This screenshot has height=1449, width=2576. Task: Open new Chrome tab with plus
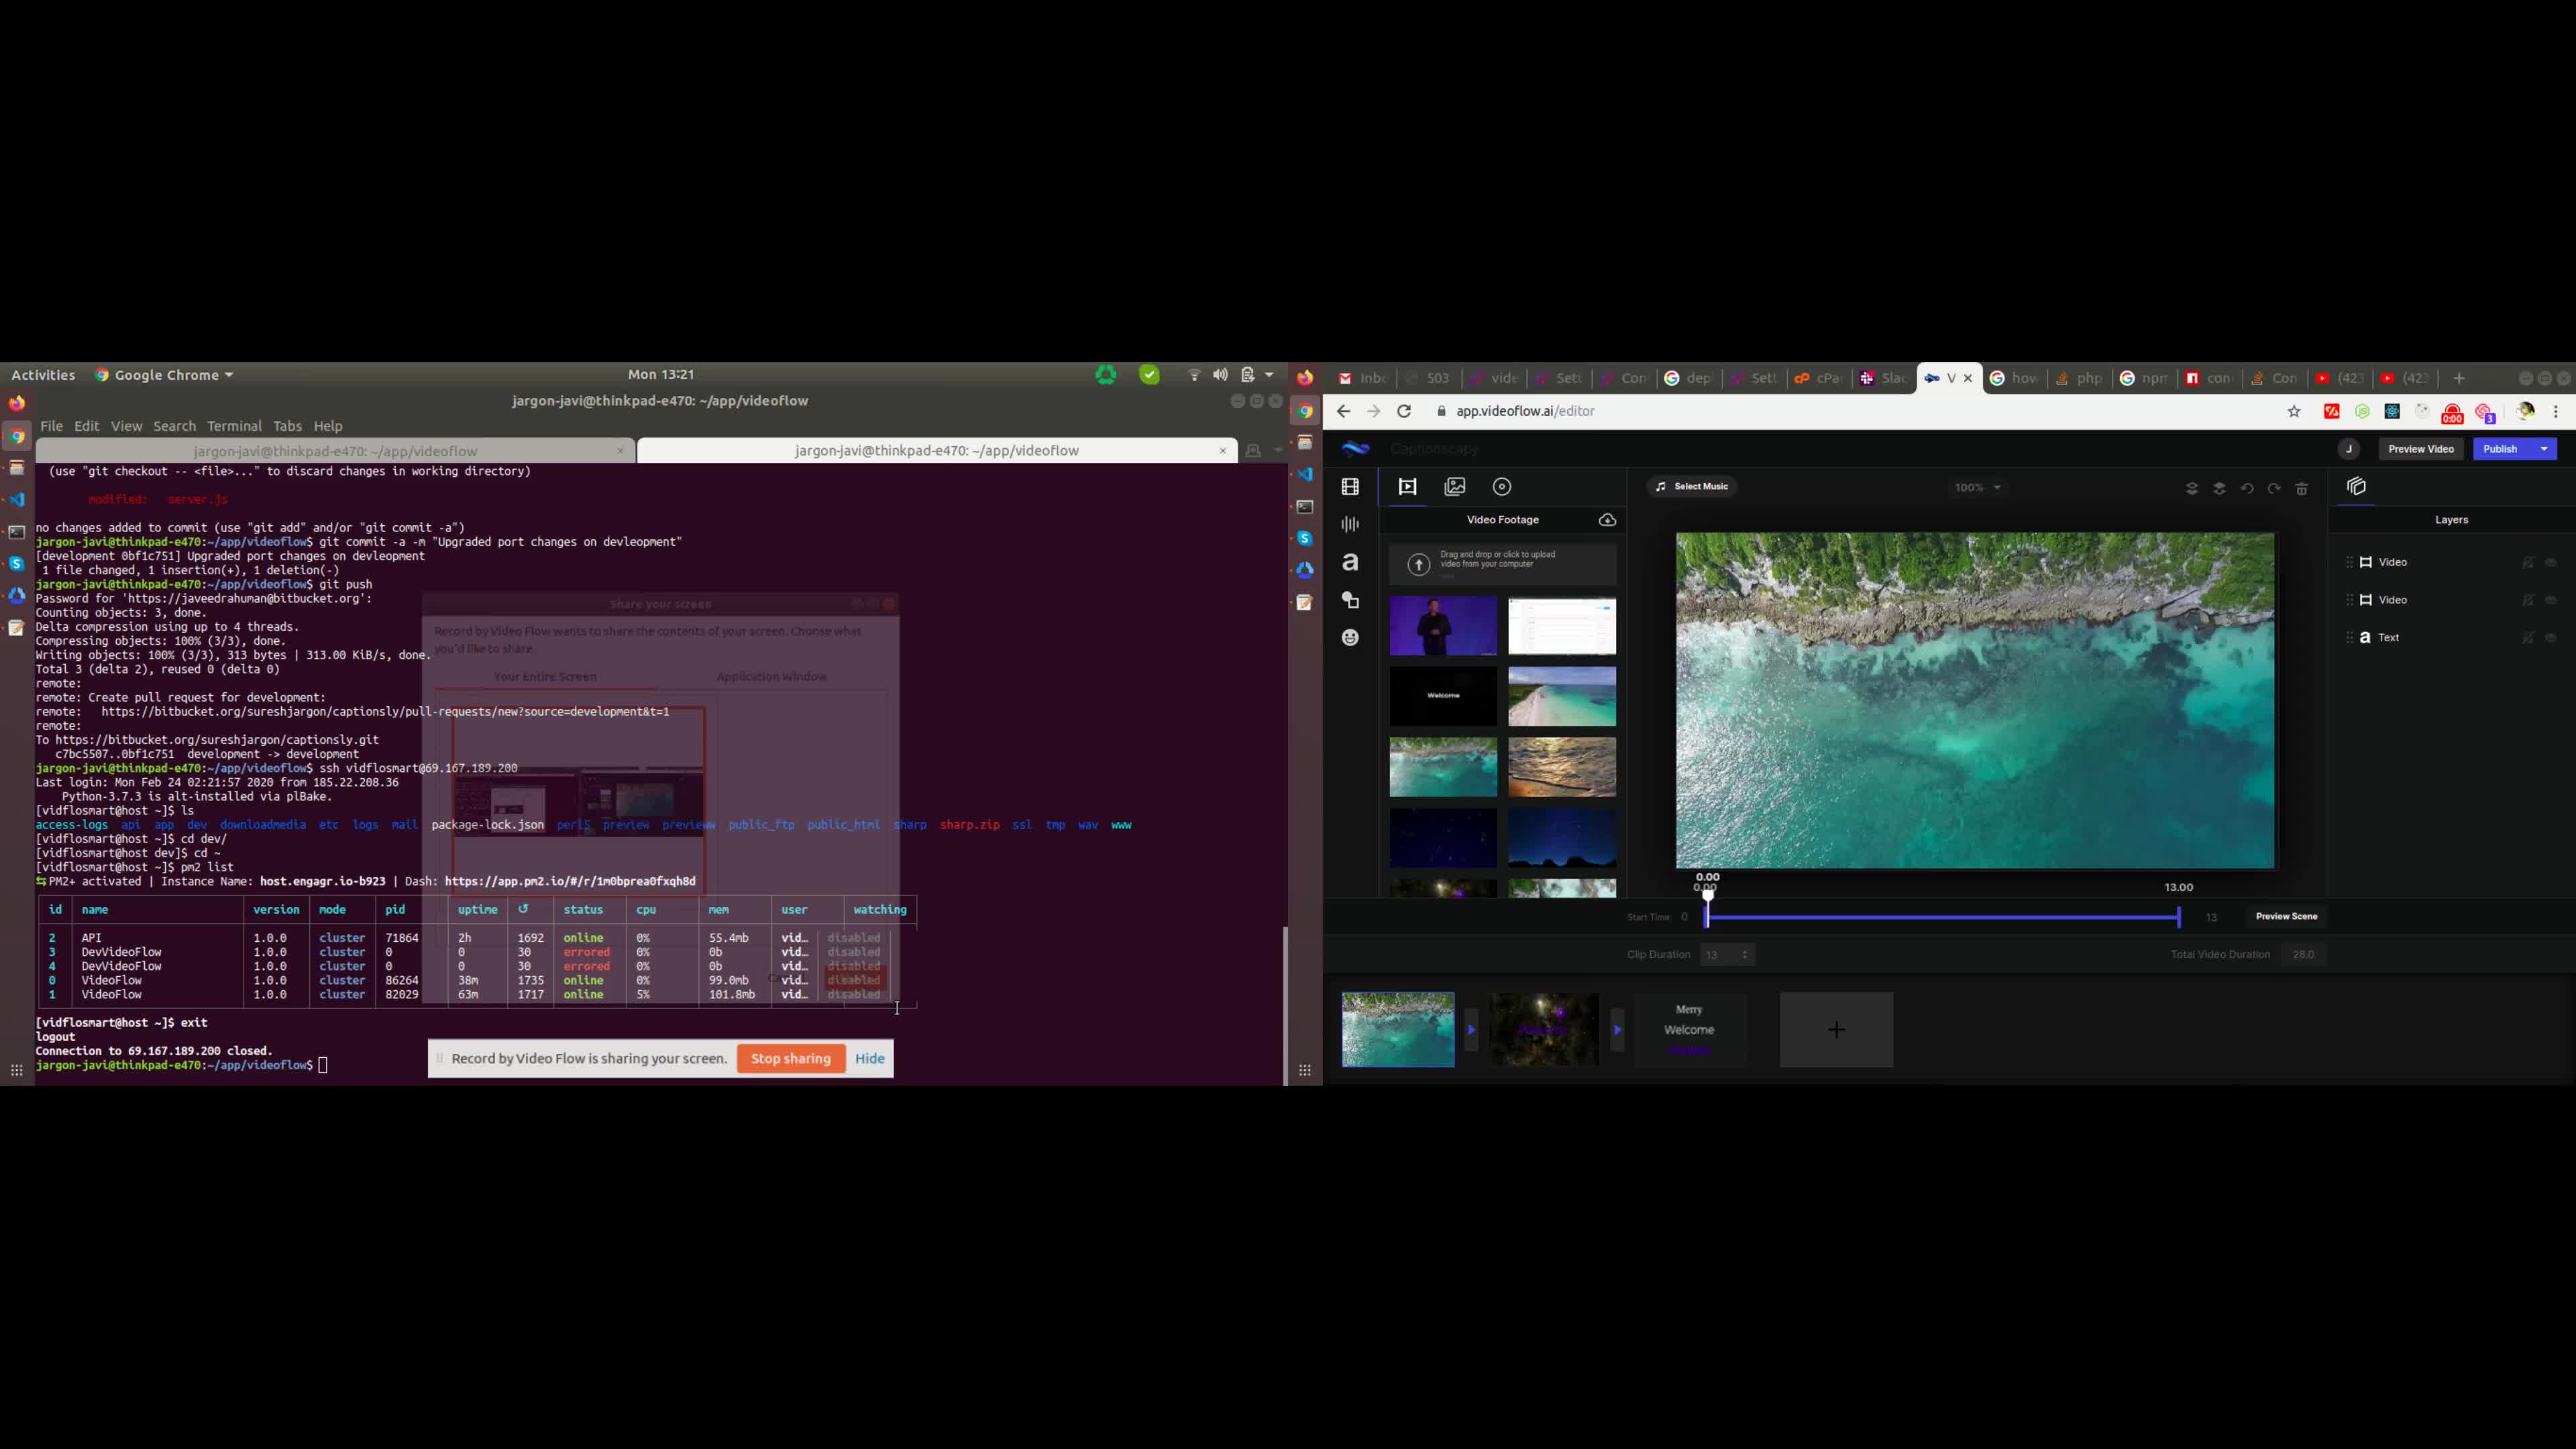(2459, 378)
